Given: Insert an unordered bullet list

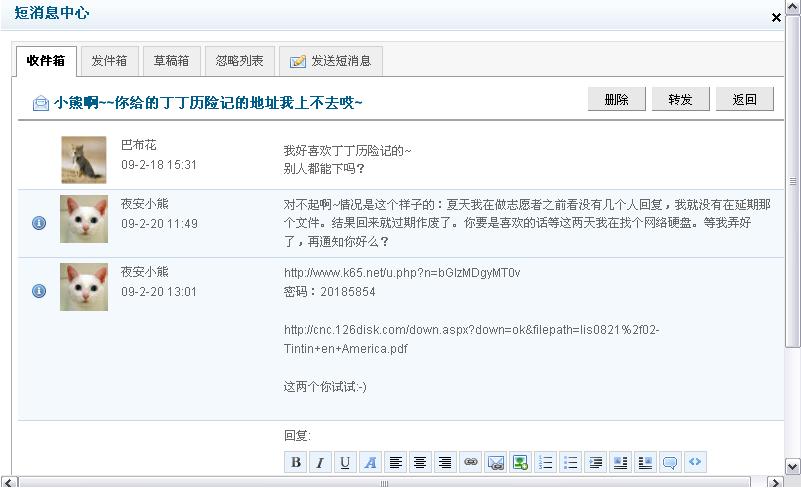Looking at the screenshot, I should 570,462.
